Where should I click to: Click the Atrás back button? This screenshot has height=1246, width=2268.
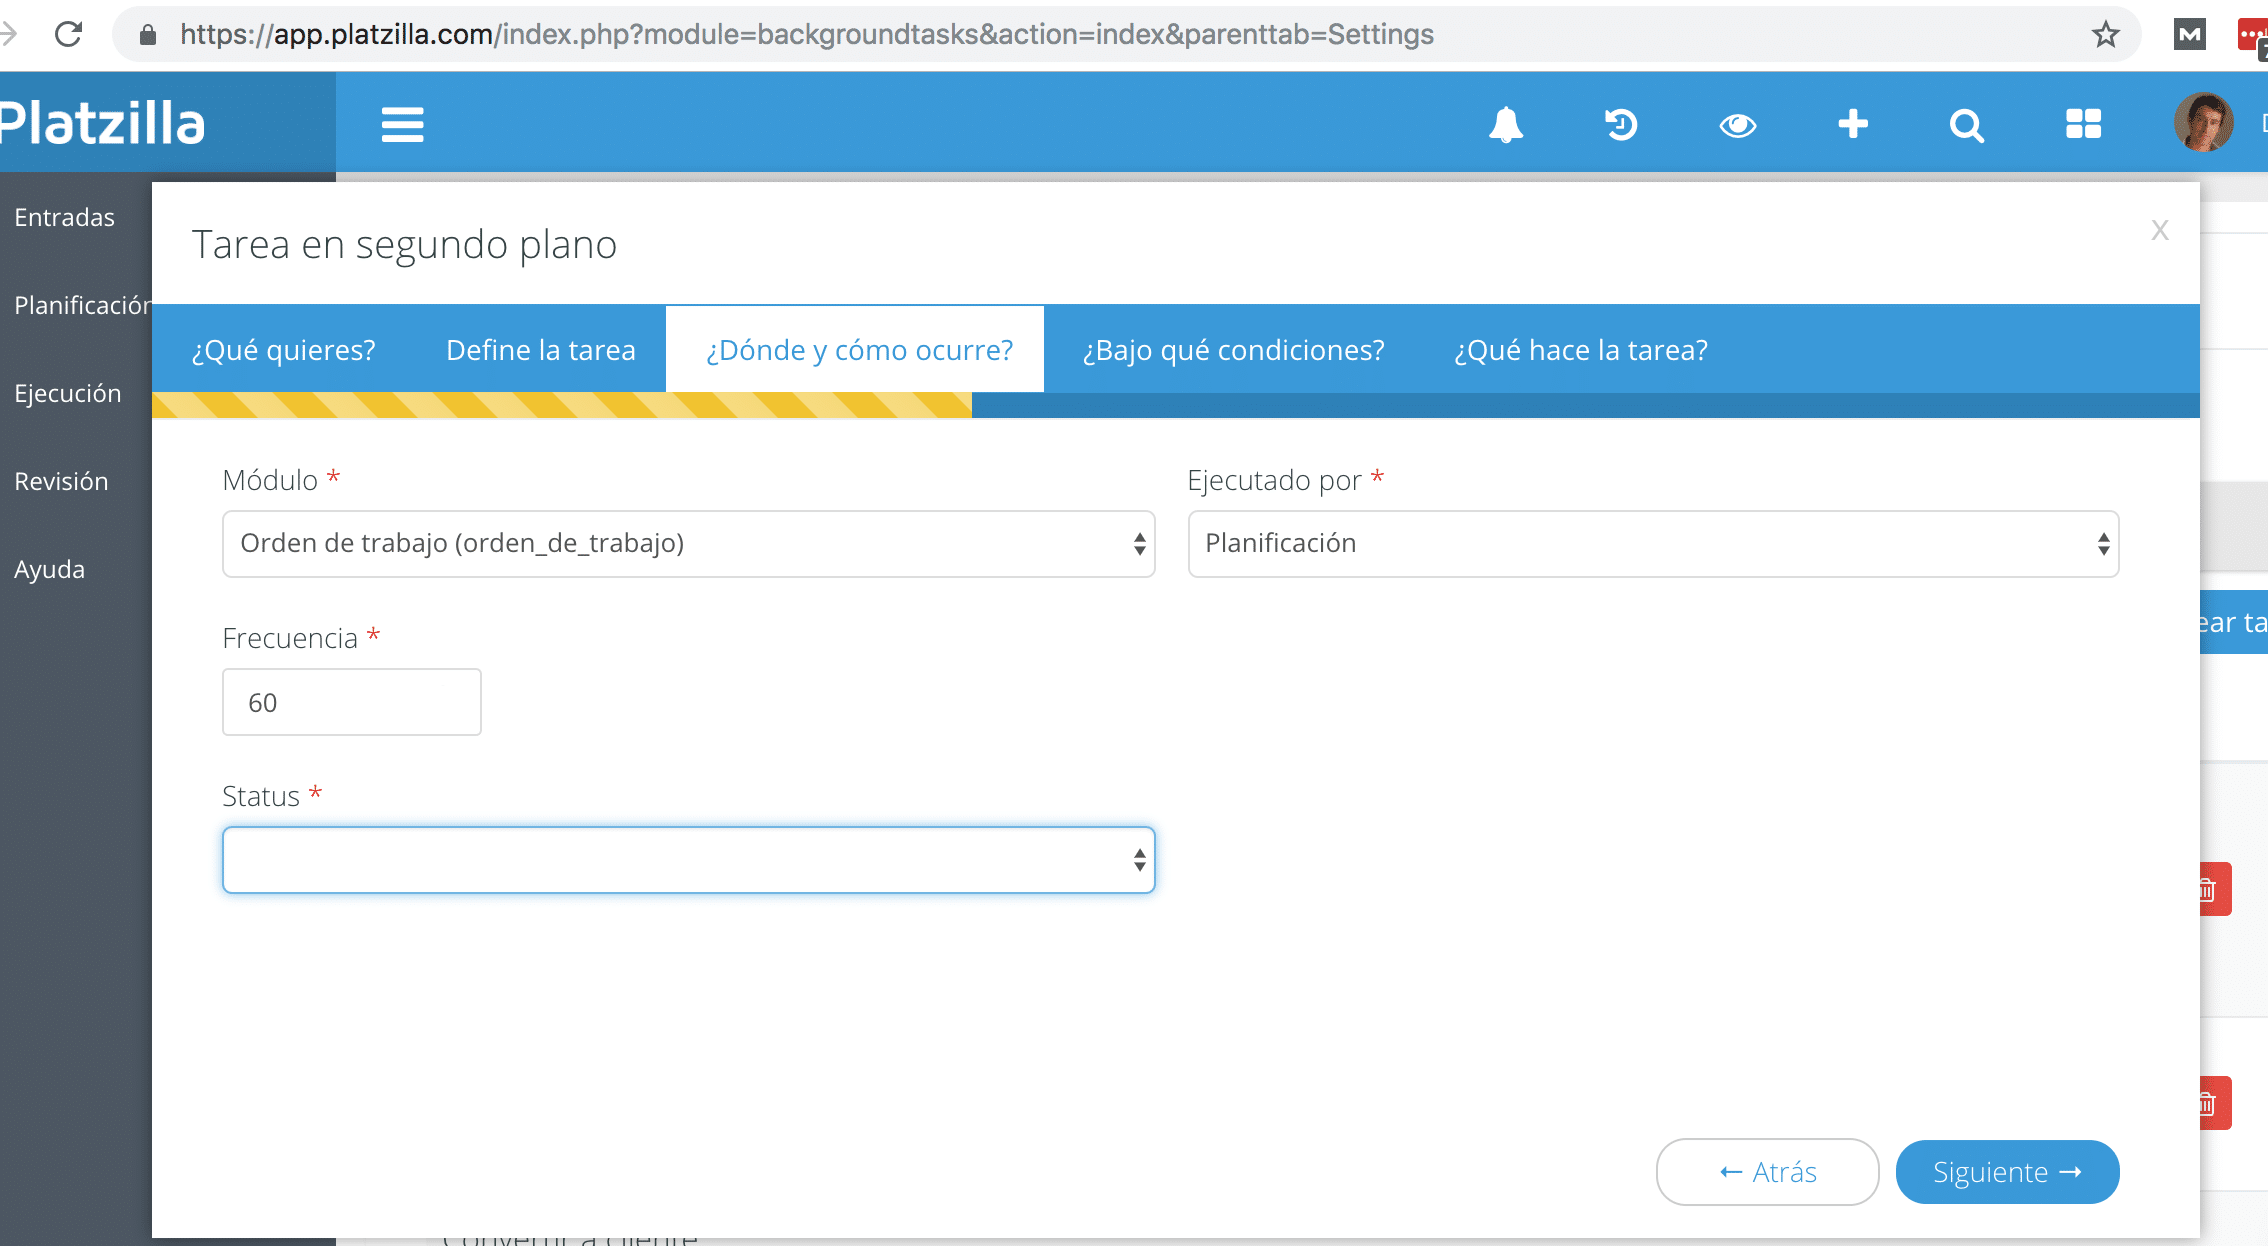[x=1767, y=1172]
